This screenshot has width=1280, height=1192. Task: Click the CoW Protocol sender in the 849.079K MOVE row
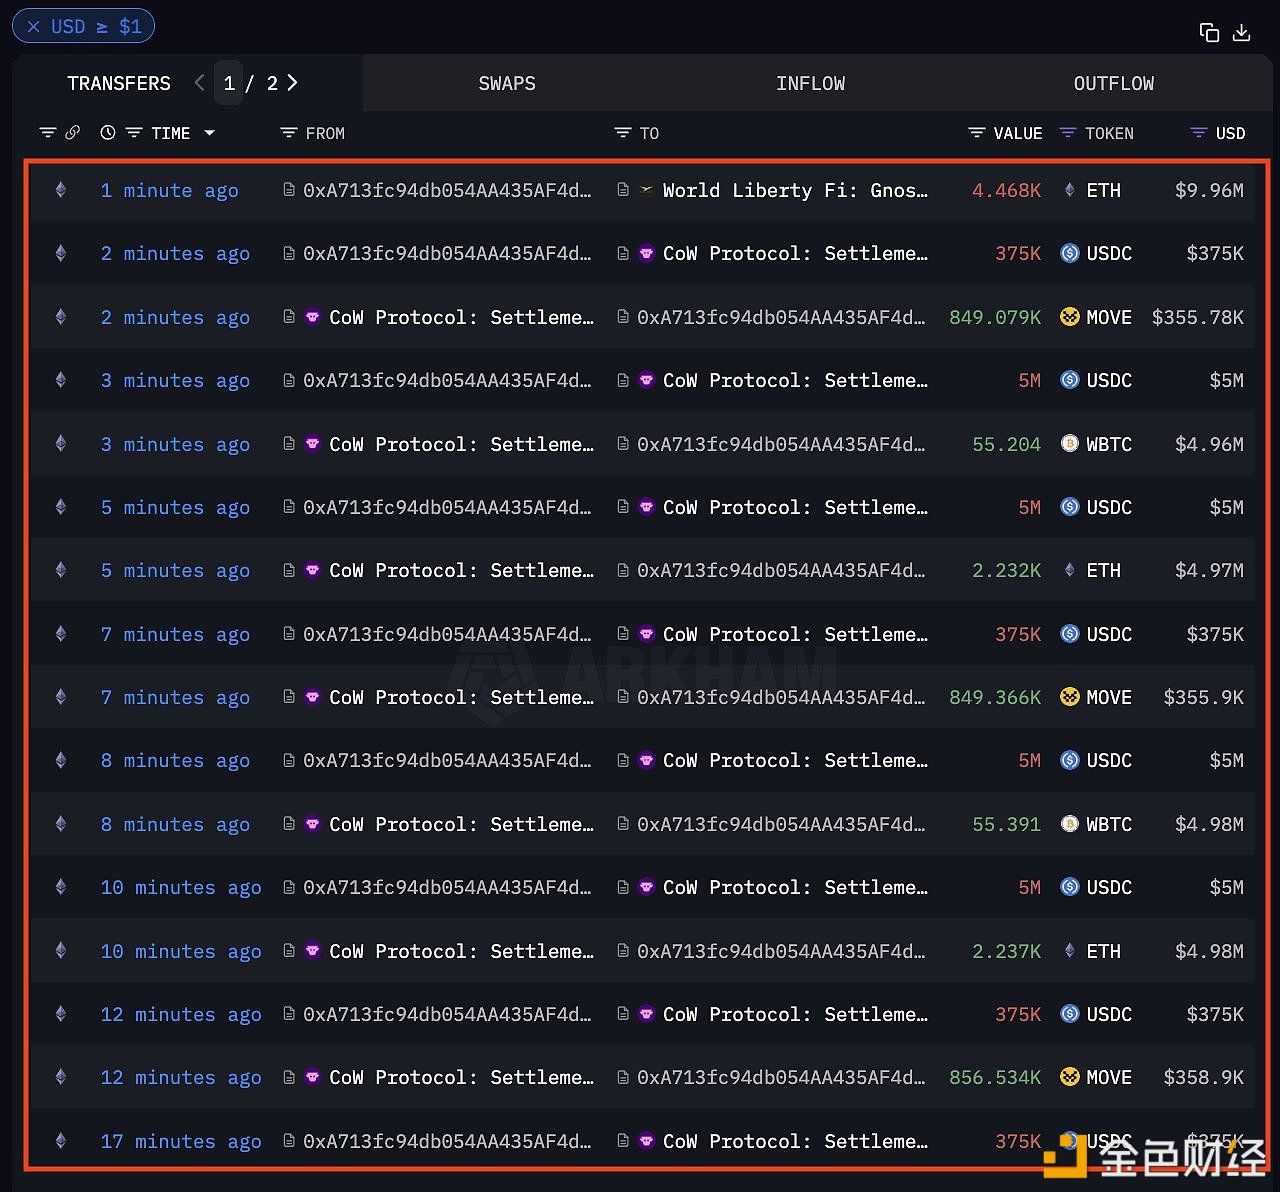pos(461,317)
